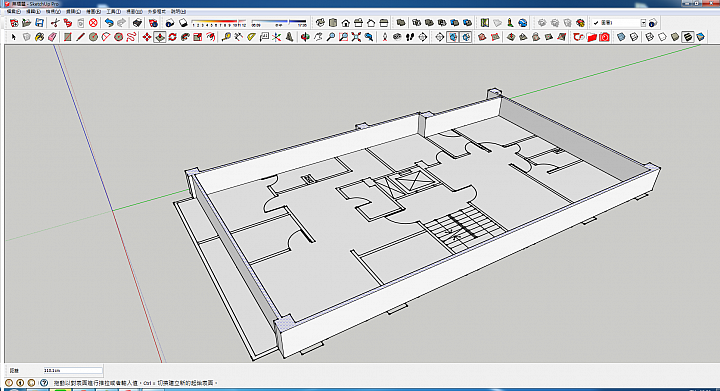Viewport: 720px width, 391px height.
Task: Choose the Paint Bucket tool
Action: 39,37
